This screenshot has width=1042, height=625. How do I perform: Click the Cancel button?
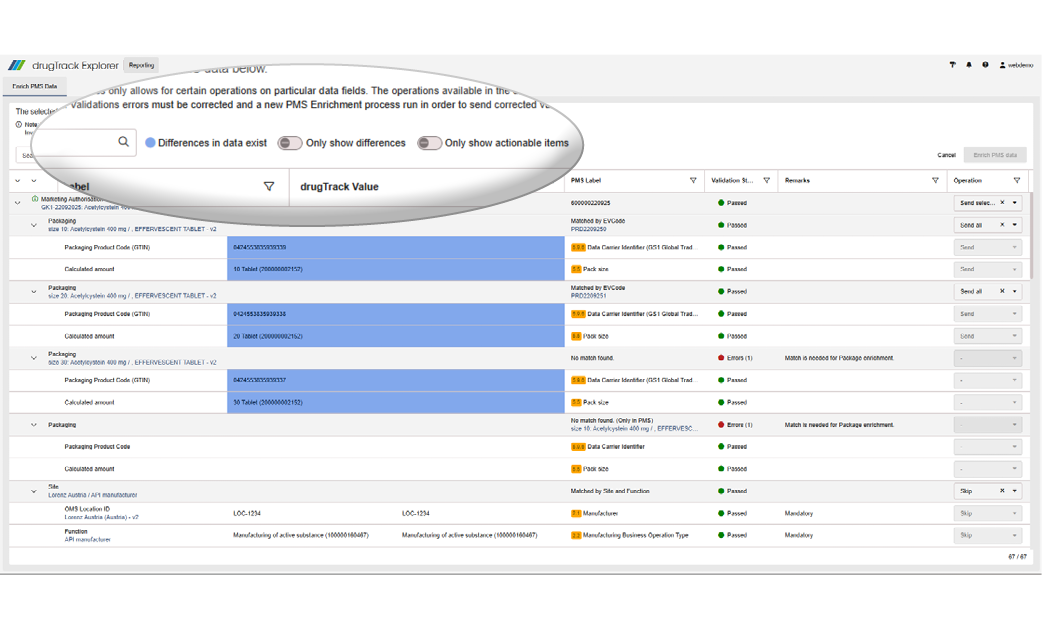tap(946, 155)
